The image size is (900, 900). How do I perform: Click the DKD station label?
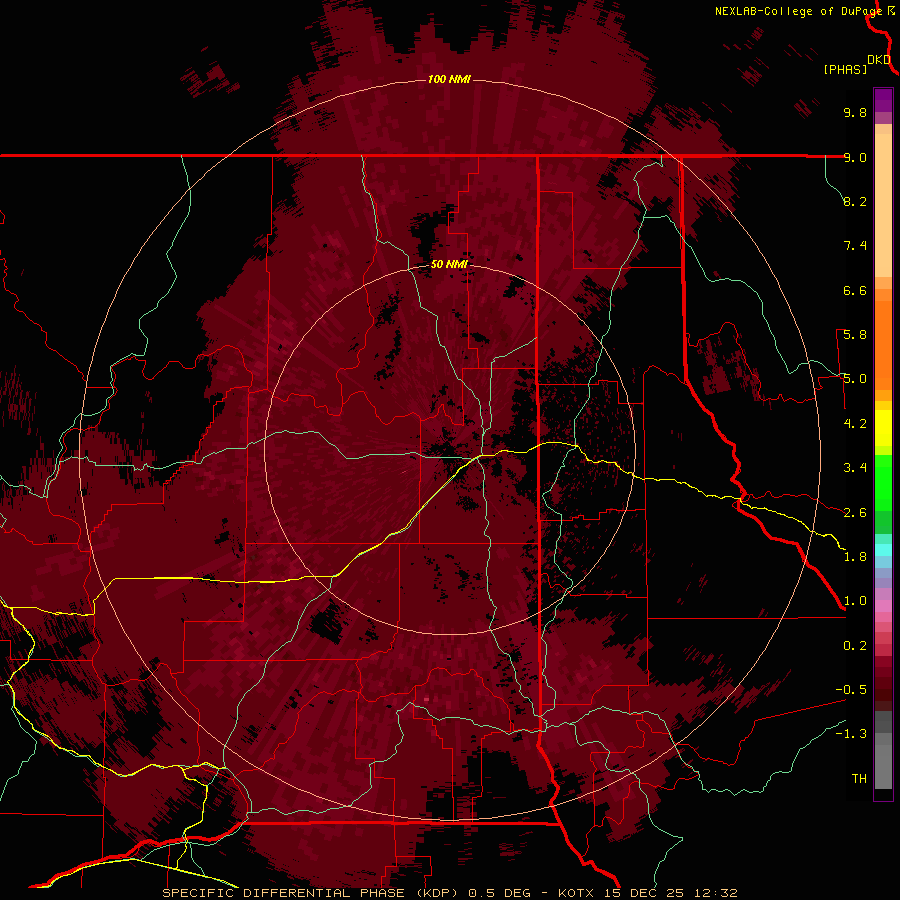[879, 59]
